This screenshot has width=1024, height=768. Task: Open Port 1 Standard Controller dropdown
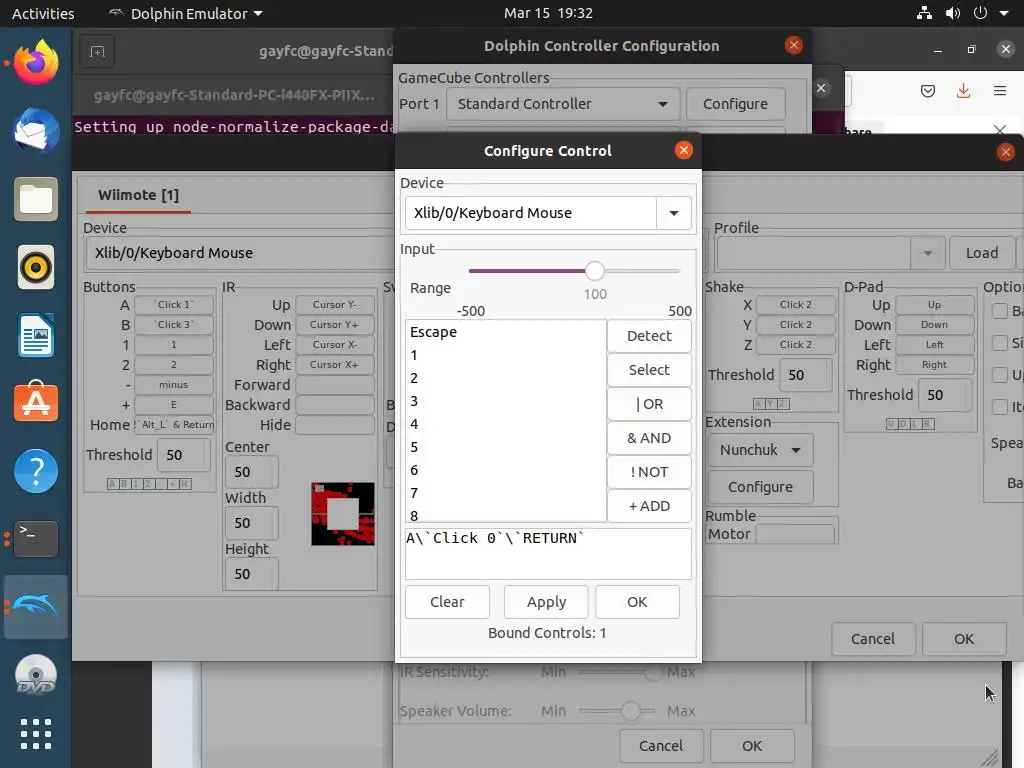pos(563,104)
